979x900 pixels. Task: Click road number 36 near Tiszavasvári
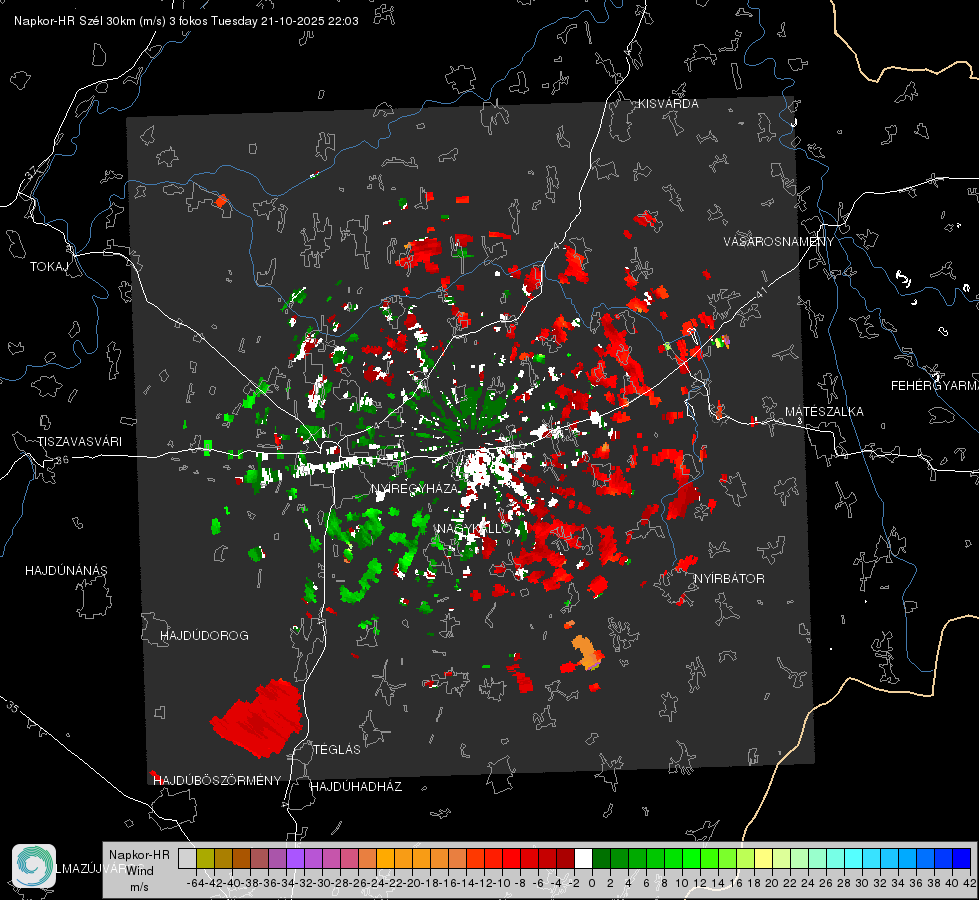click(x=62, y=460)
